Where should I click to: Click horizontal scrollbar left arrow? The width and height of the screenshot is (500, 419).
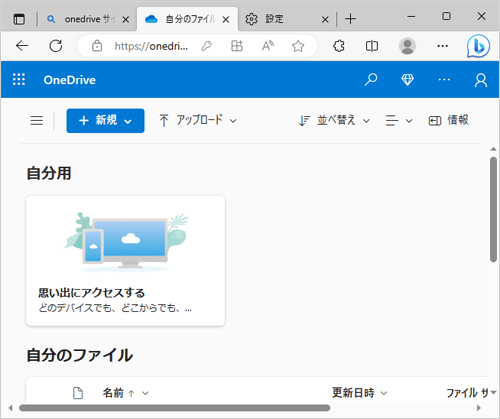[x=11, y=408]
